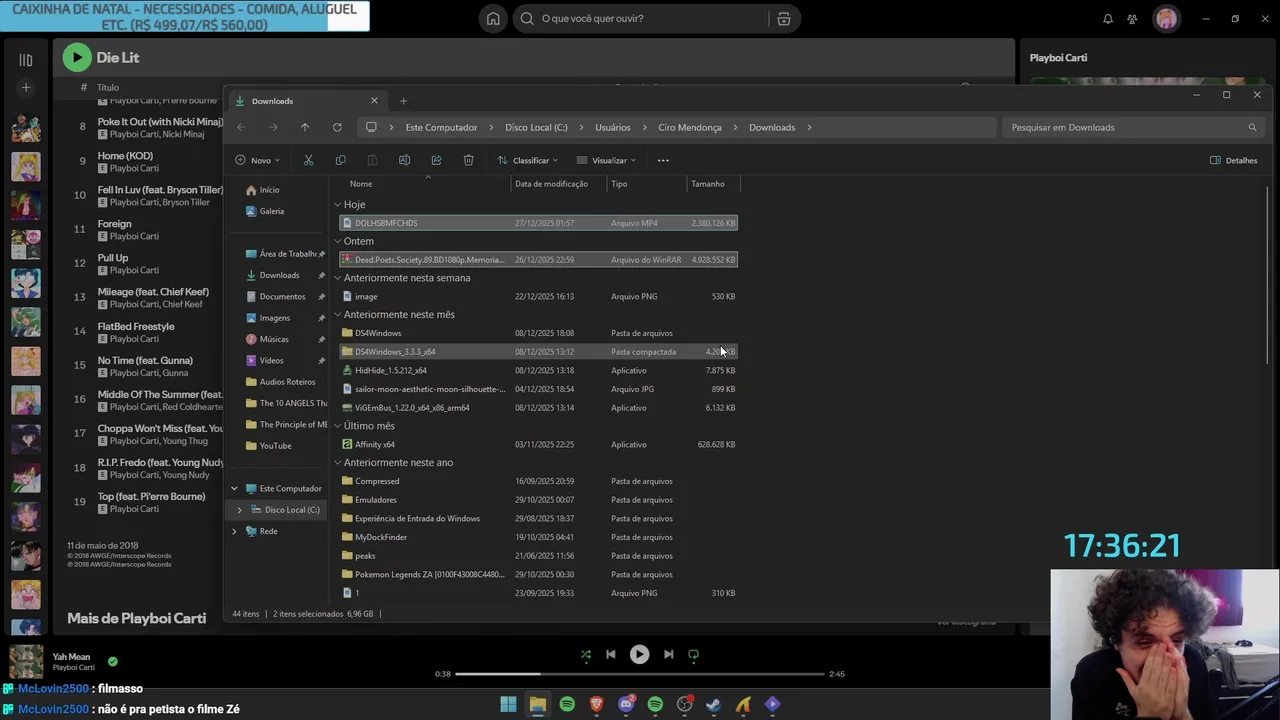Open a new Explorer tab with plus

tap(403, 101)
